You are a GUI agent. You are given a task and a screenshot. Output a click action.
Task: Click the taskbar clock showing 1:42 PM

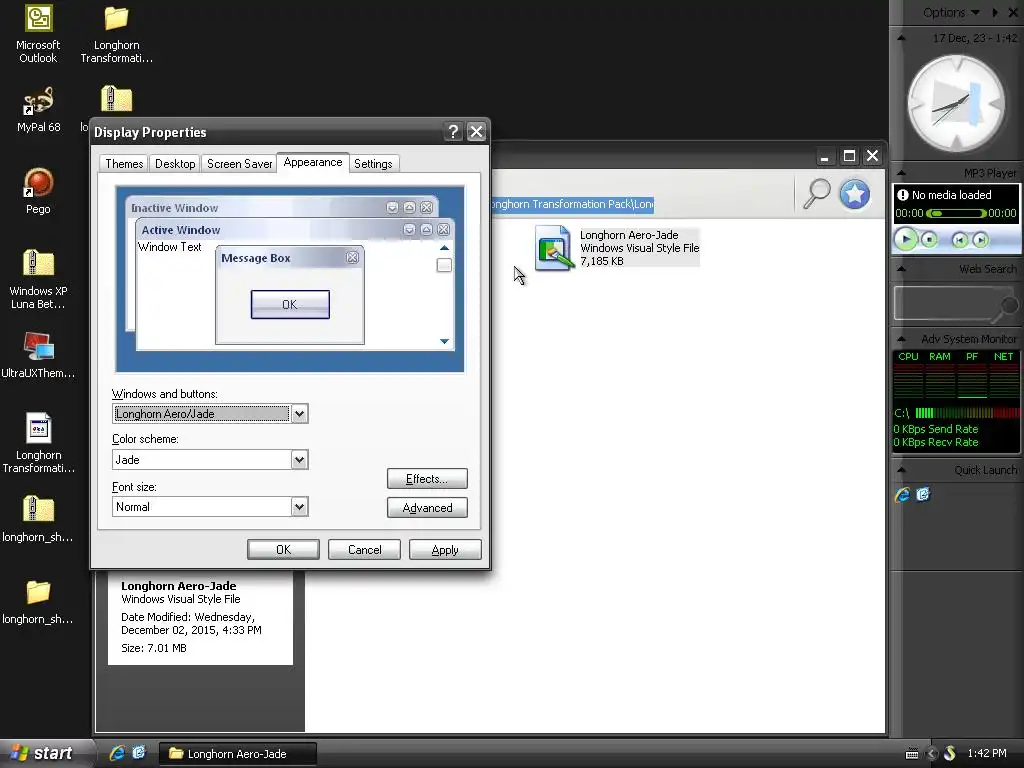click(x=987, y=754)
